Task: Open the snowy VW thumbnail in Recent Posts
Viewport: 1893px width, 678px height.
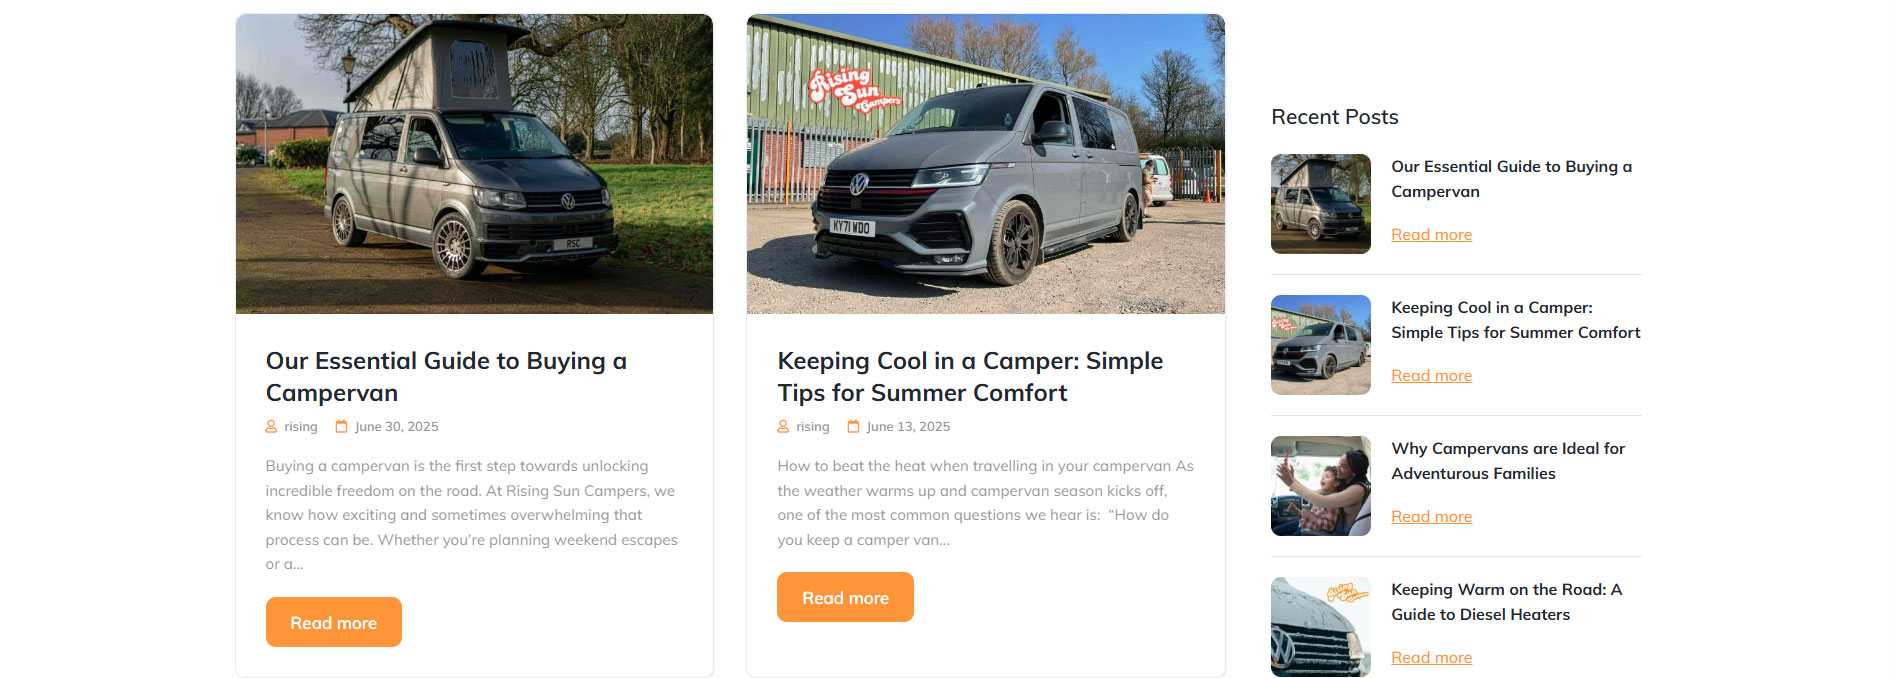Action: point(1320,627)
